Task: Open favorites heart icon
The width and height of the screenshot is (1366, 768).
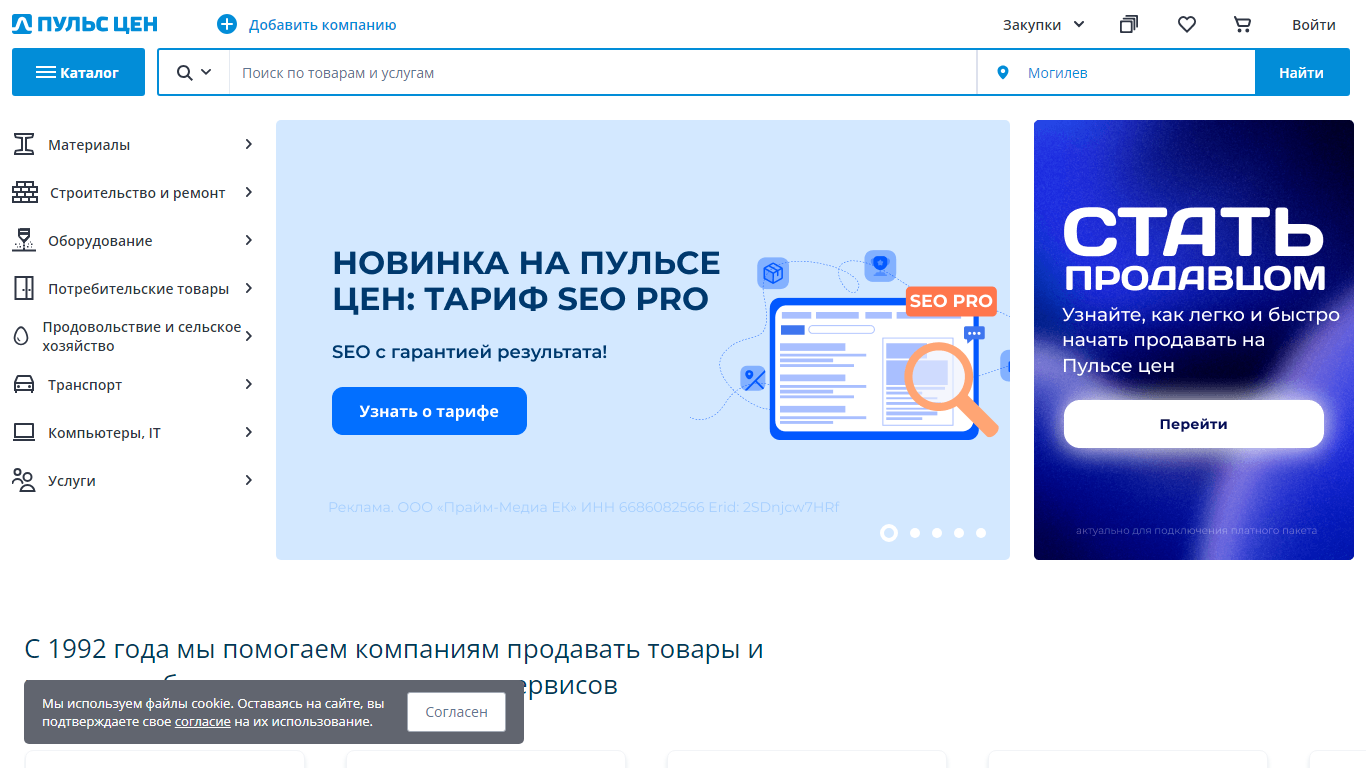Action: point(1187,25)
